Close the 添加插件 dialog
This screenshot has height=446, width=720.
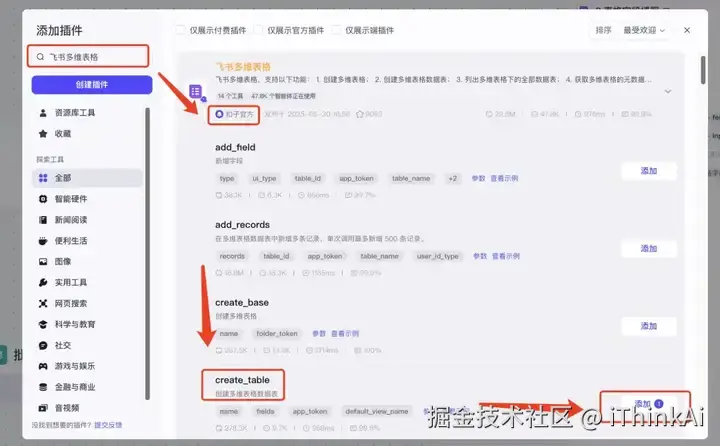pyautogui.click(x=687, y=30)
